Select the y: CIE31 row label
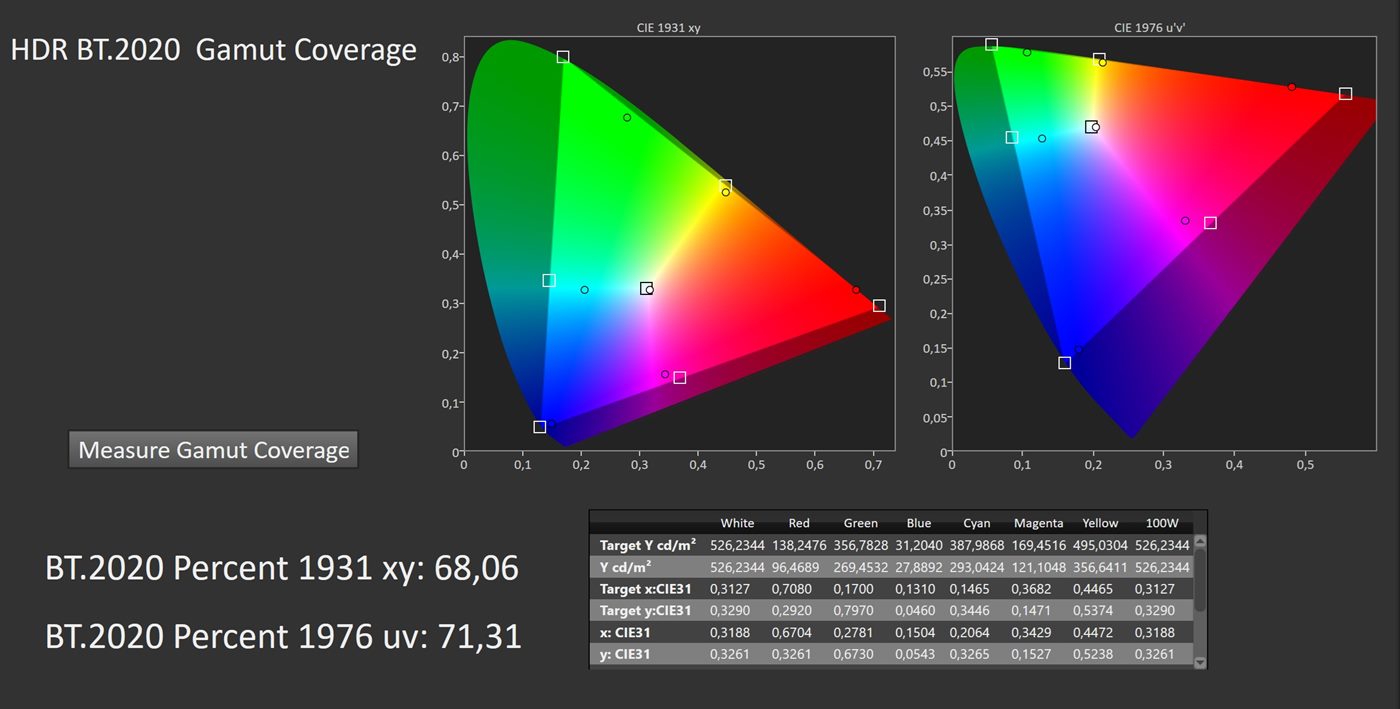Screen dimensions: 1400x709 627,654
